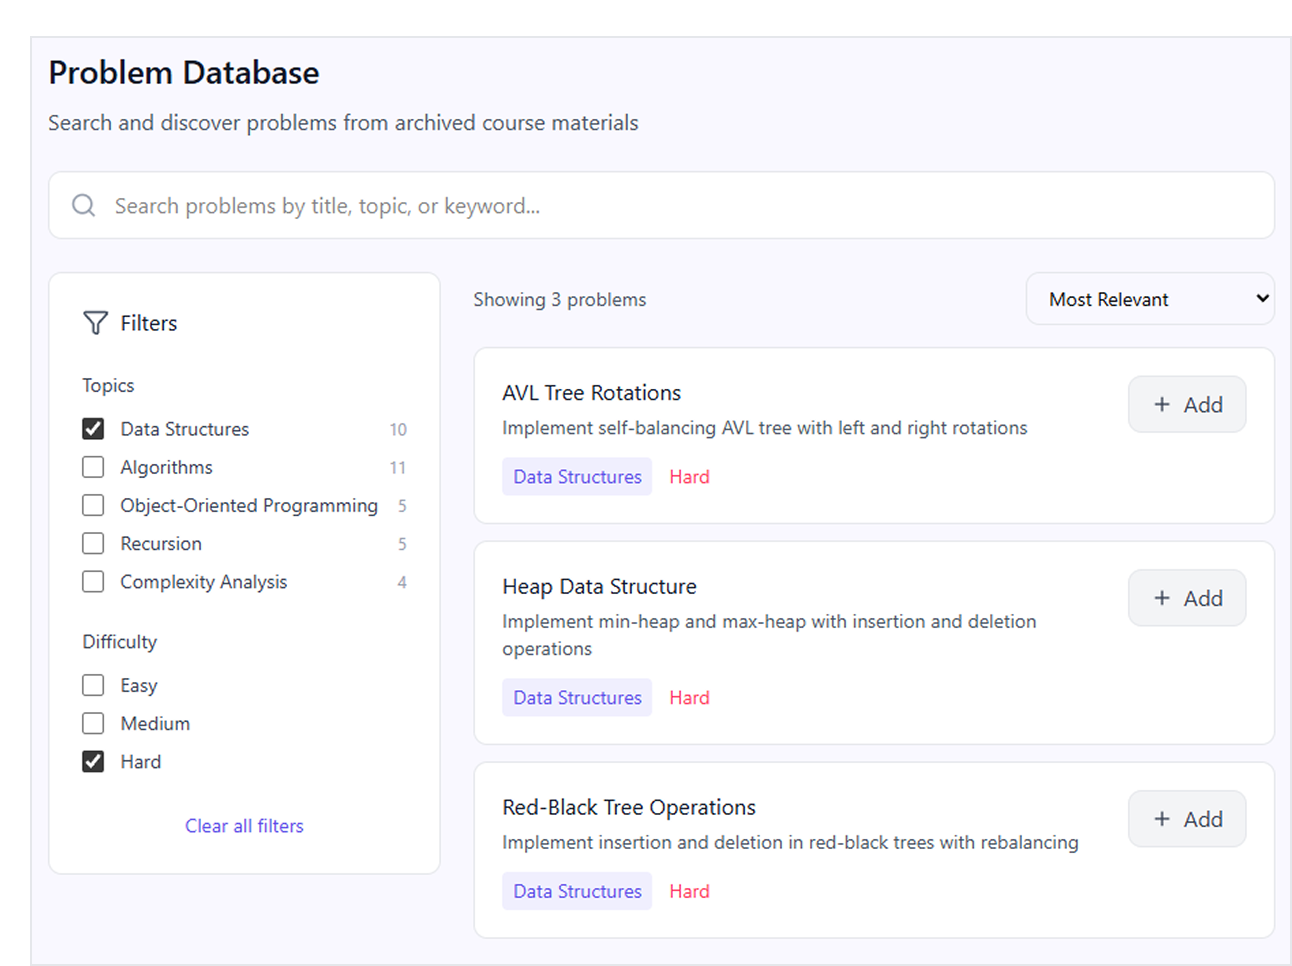
Task: Enable the Easy difficulty filter
Action: click(x=93, y=685)
